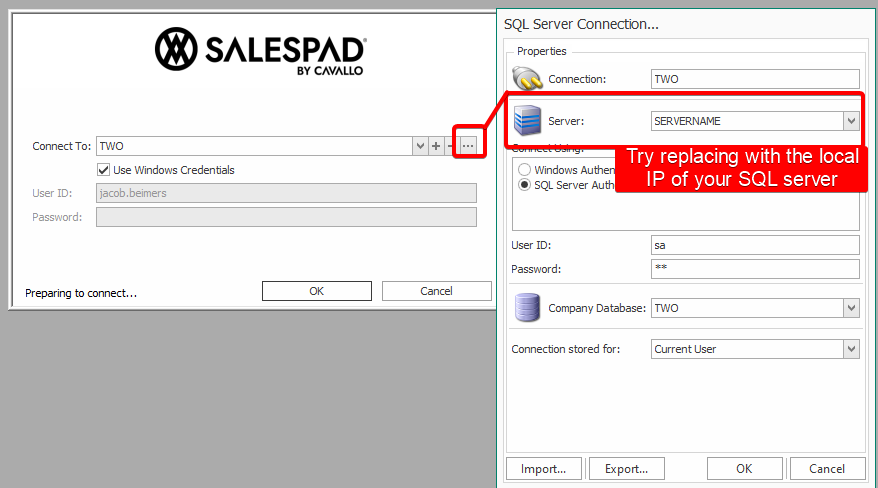Image resolution: width=878 pixels, height=488 pixels.
Task: Click the SalesPad by Cavallo logo
Action: (260, 51)
